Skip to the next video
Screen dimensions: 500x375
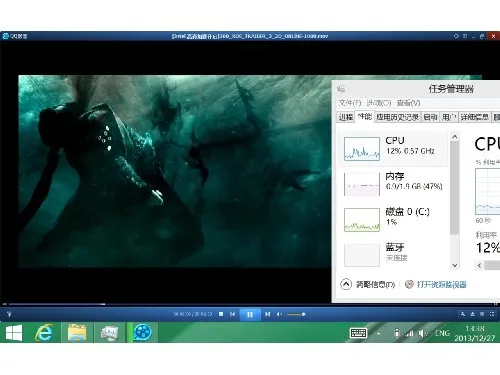(x=267, y=314)
